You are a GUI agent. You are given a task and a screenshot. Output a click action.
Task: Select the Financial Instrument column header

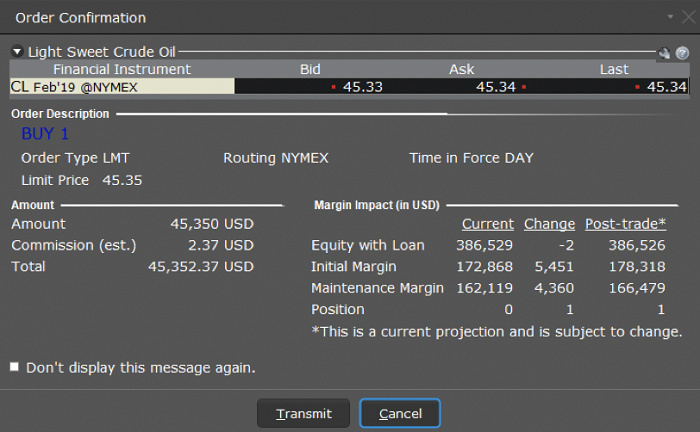point(122,69)
